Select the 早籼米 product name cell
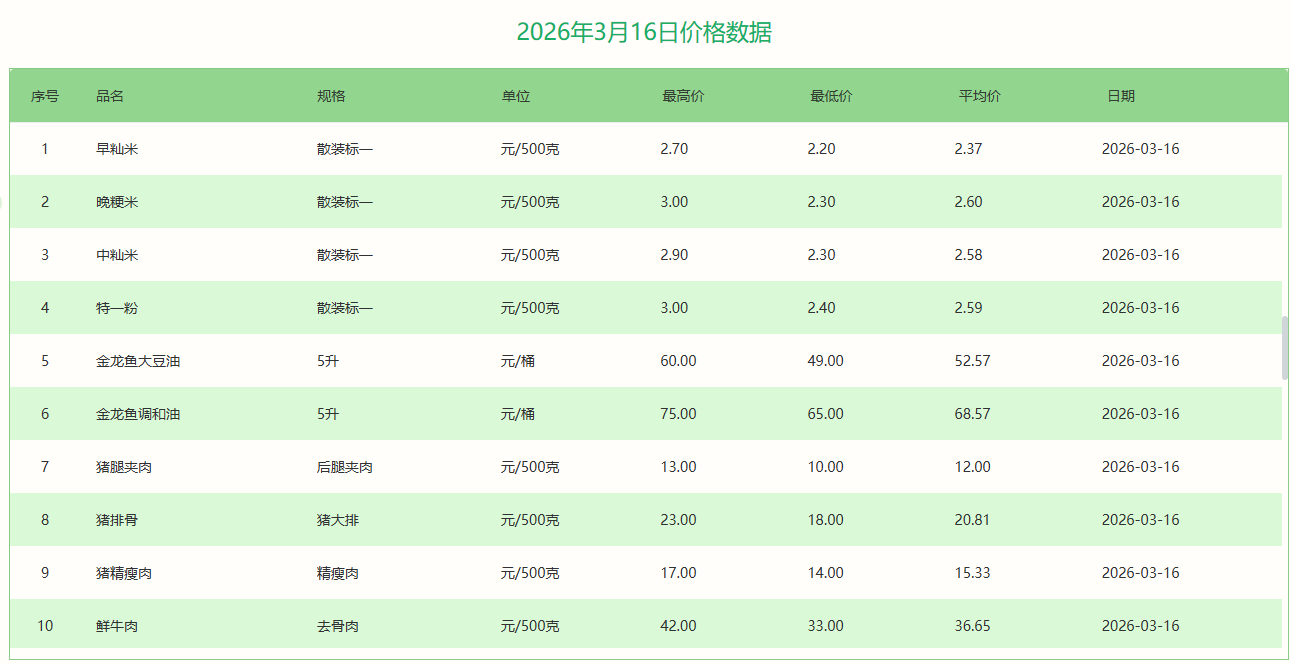This screenshot has height=664, width=1291. 117,149
